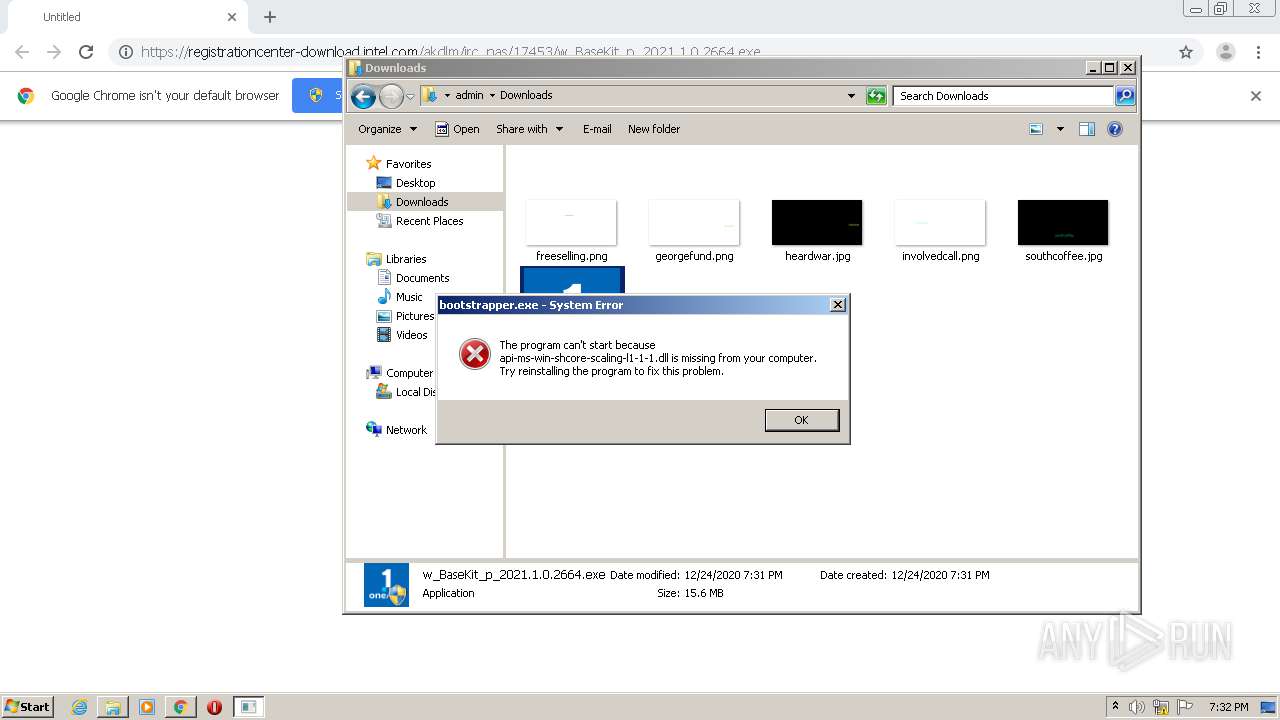Click the Chrome back button
The image size is (1280, 720).
[x=22, y=52]
